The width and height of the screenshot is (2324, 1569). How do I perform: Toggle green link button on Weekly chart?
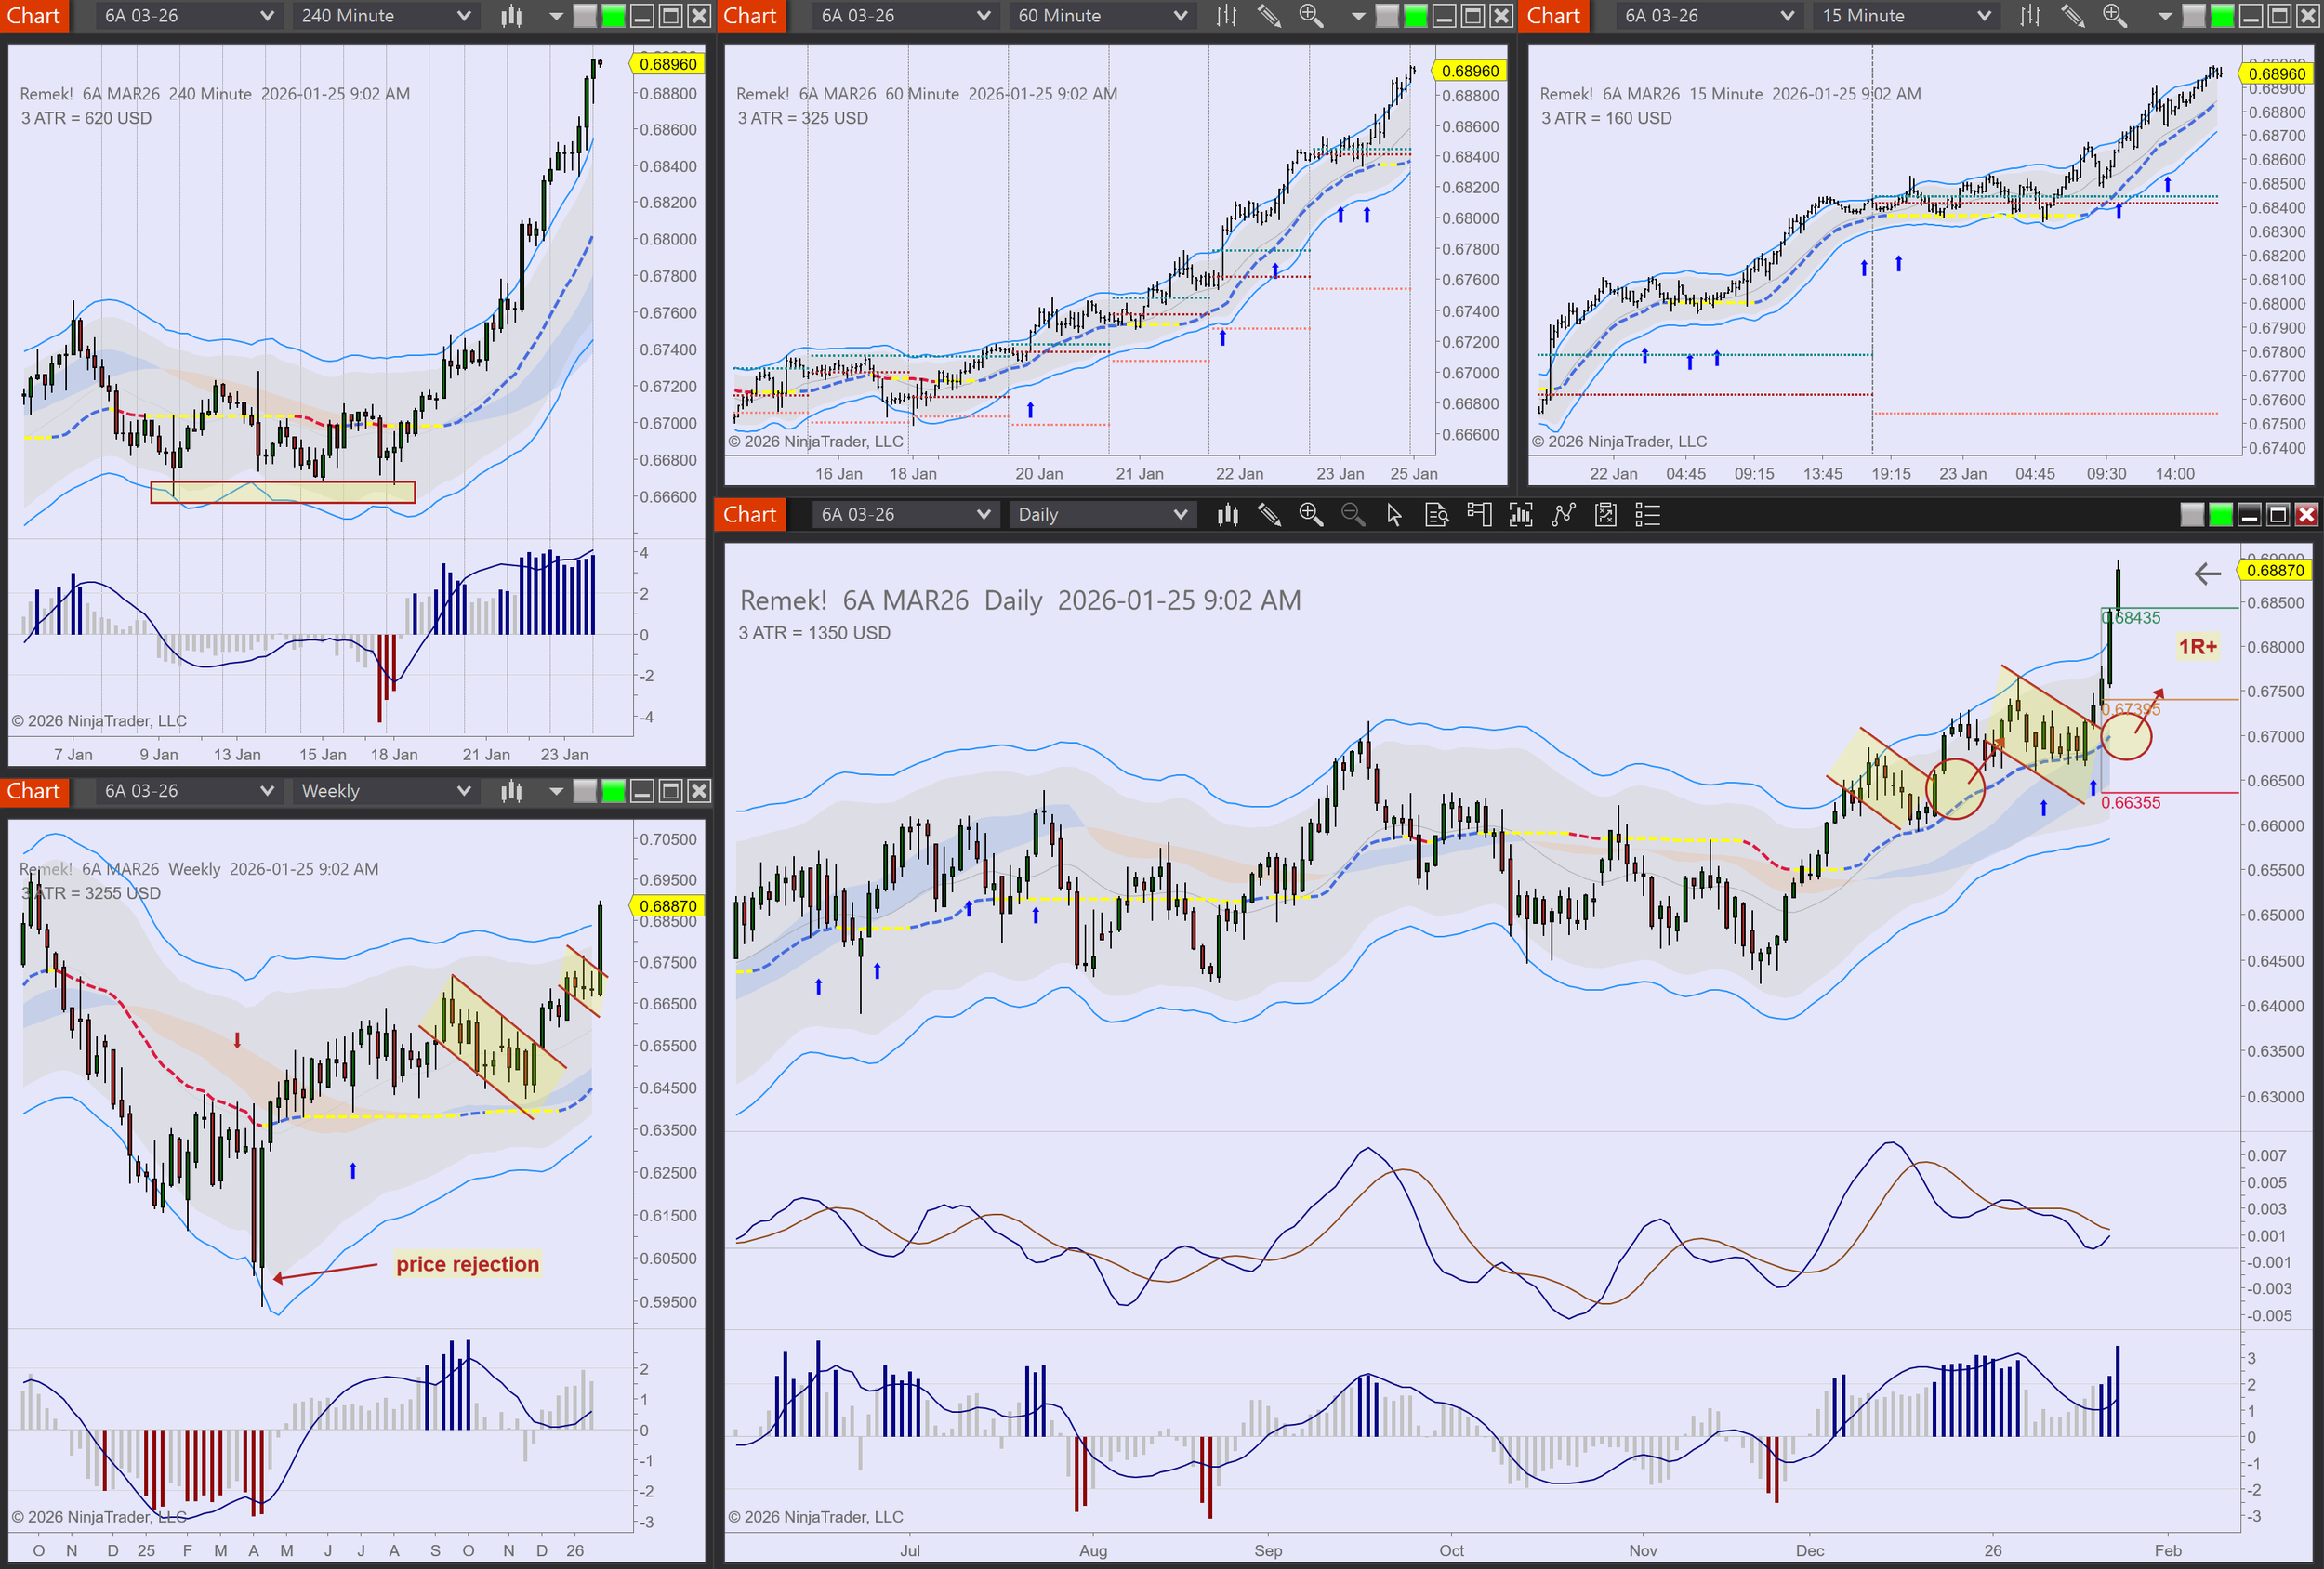click(613, 791)
